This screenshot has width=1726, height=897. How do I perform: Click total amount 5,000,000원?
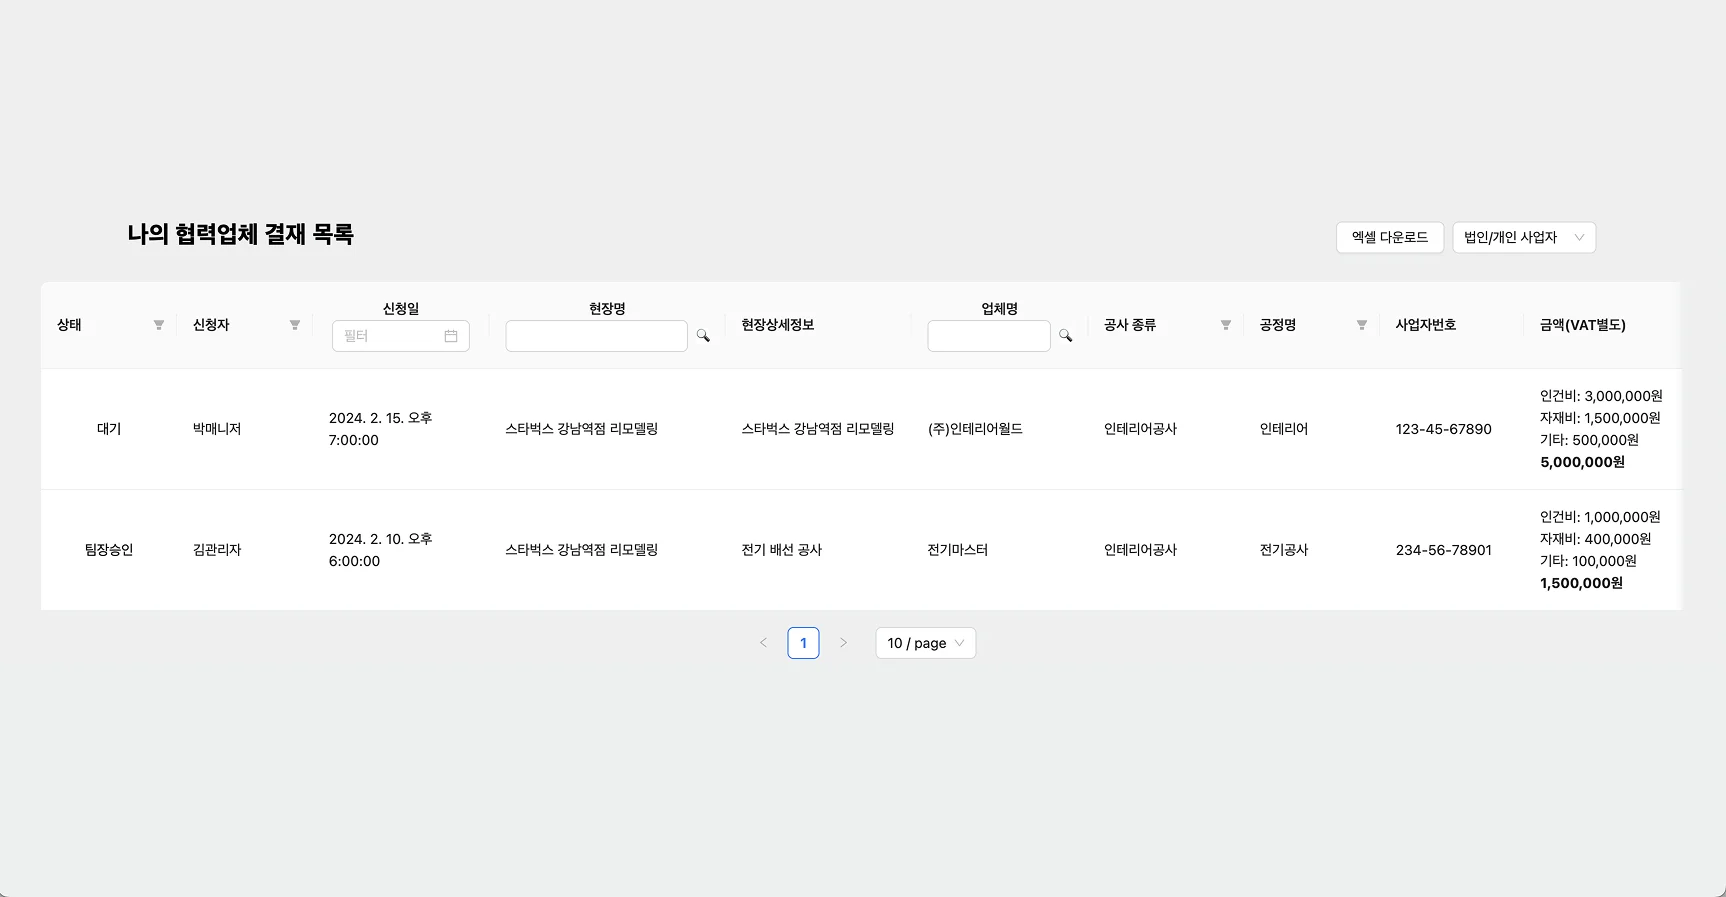click(x=1583, y=462)
